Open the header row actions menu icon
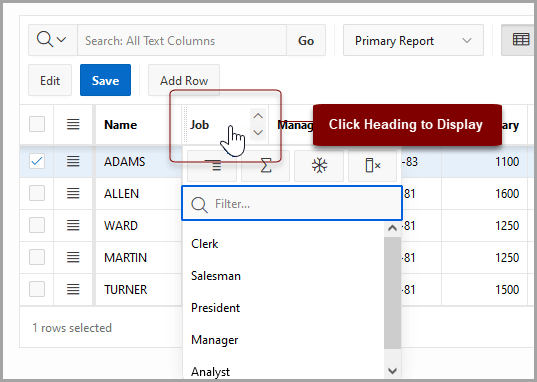Image resolution: width=537 pixels, height=382 pixels. click(x=73, y=124)
